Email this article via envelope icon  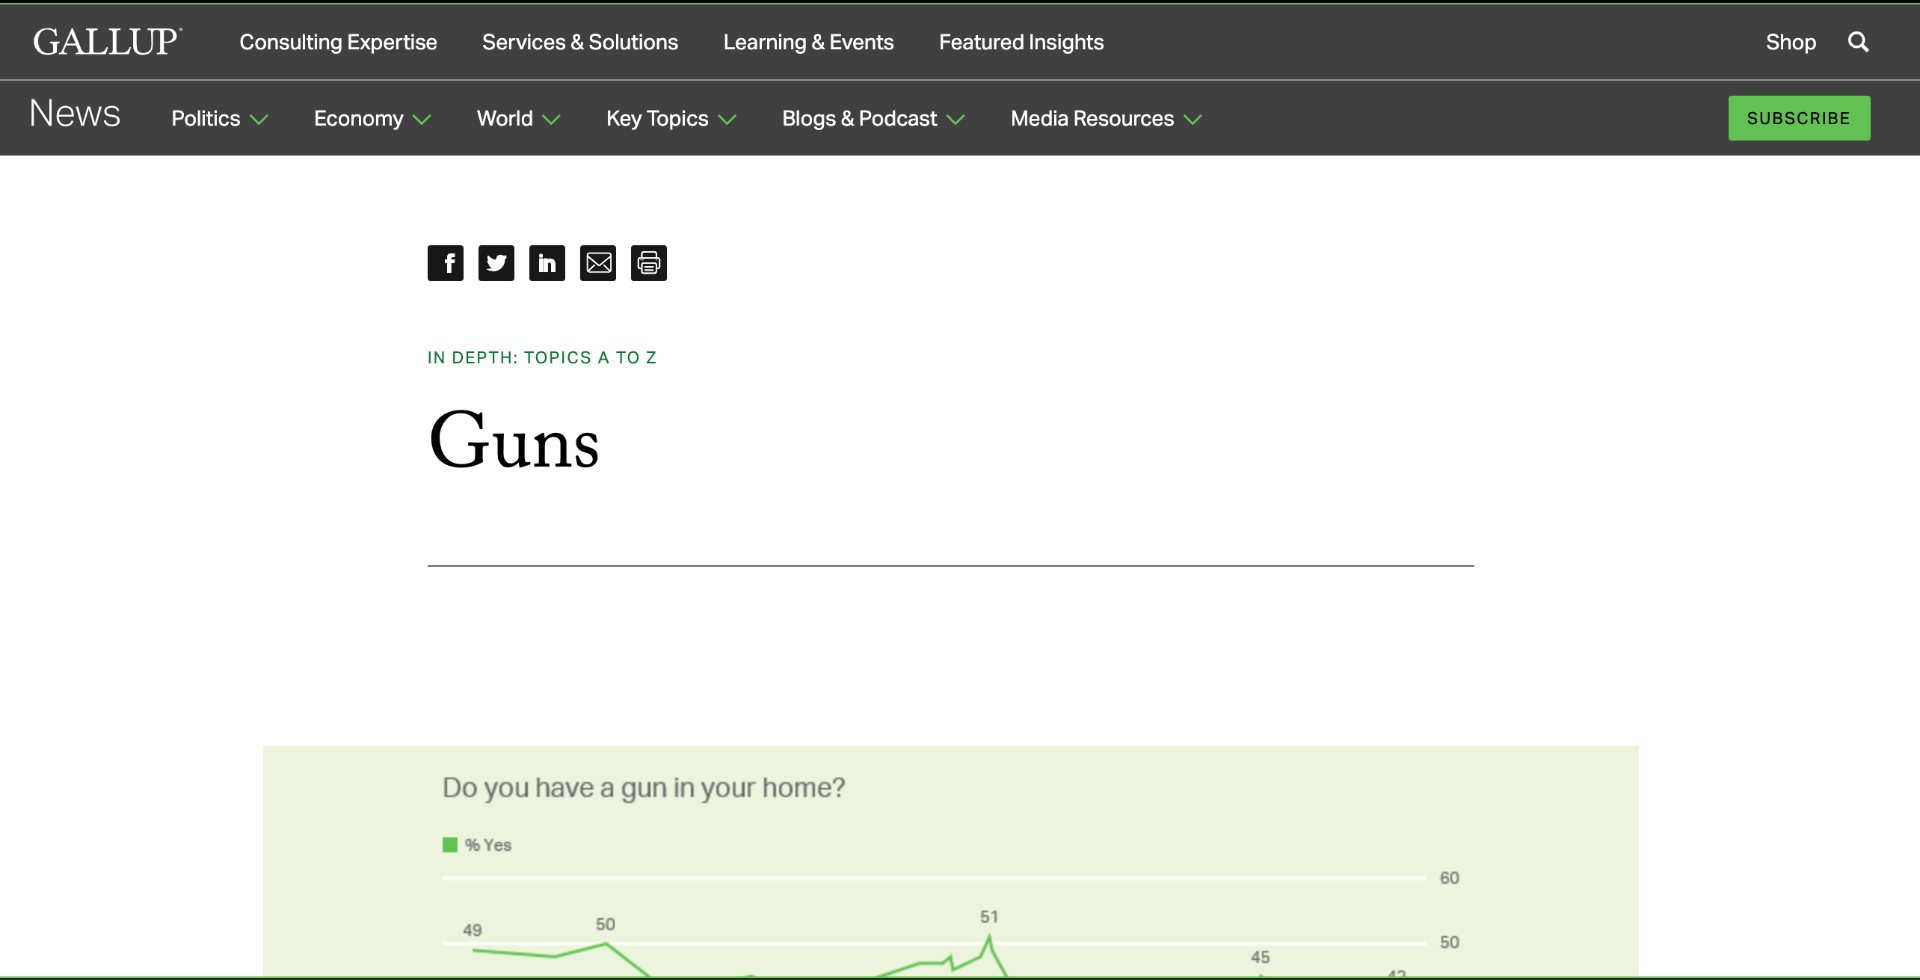point(598,263)
